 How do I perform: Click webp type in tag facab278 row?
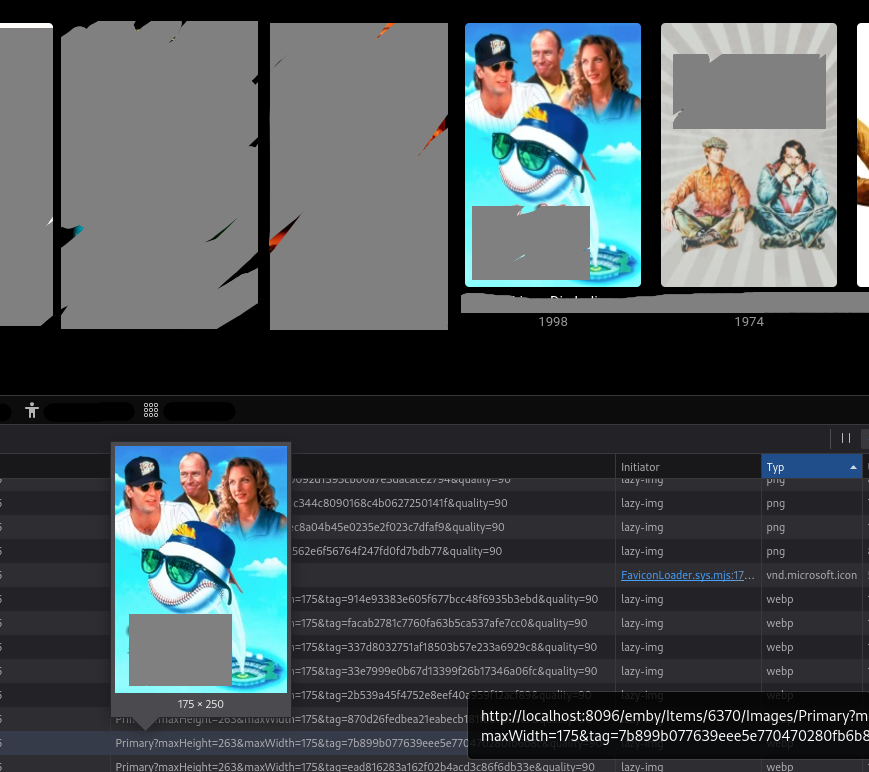(x=780, y=623)
